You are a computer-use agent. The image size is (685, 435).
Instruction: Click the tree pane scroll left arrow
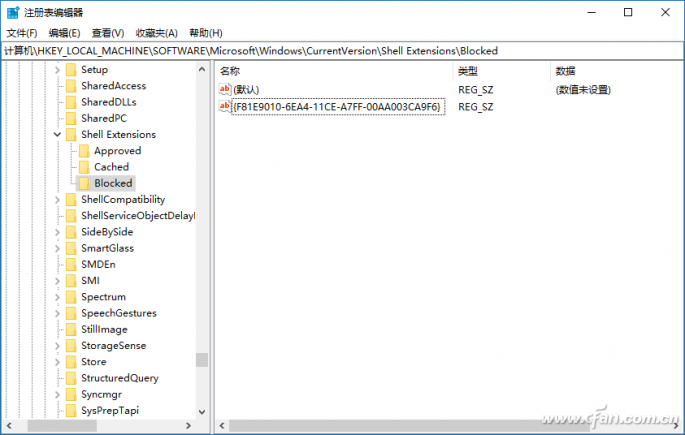9,425
